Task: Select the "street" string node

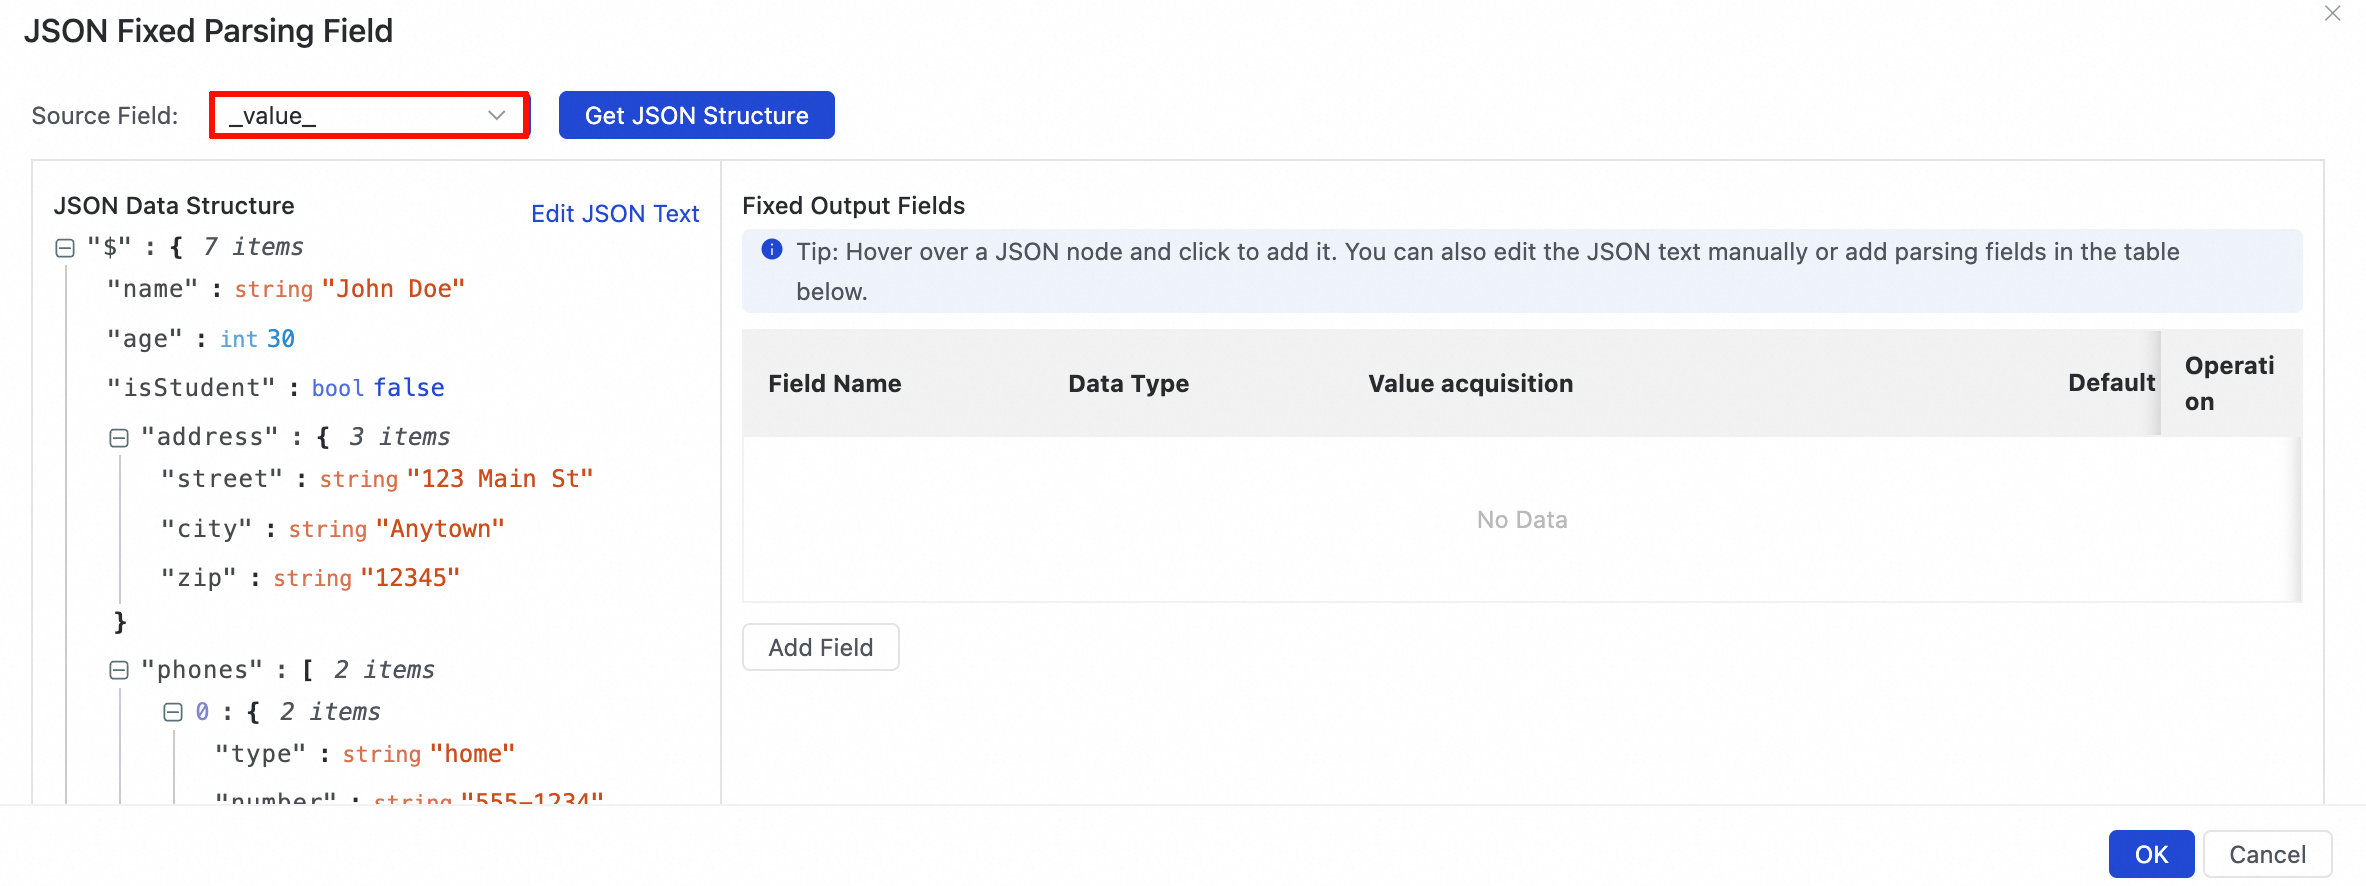Action: 222,480
